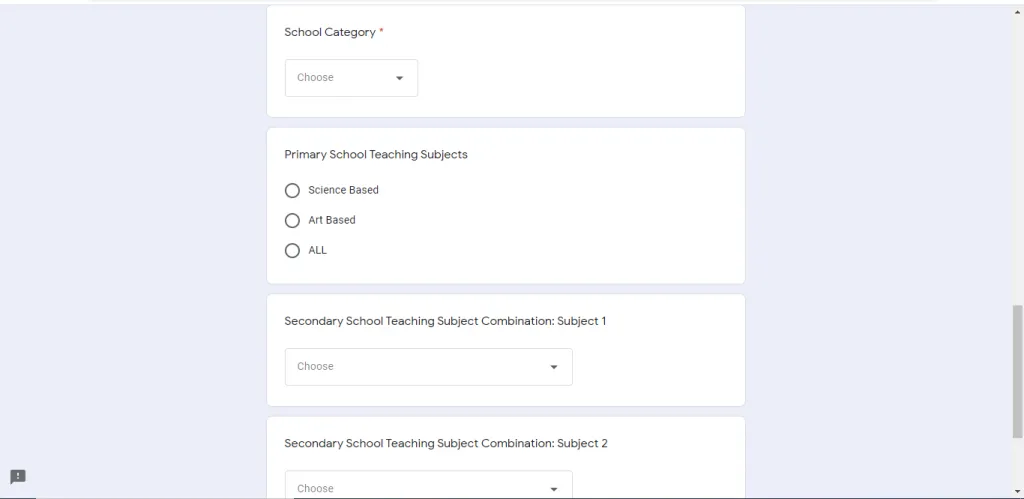
Task: Click the Secondary School Subject 2 question title
Action: 445,443
